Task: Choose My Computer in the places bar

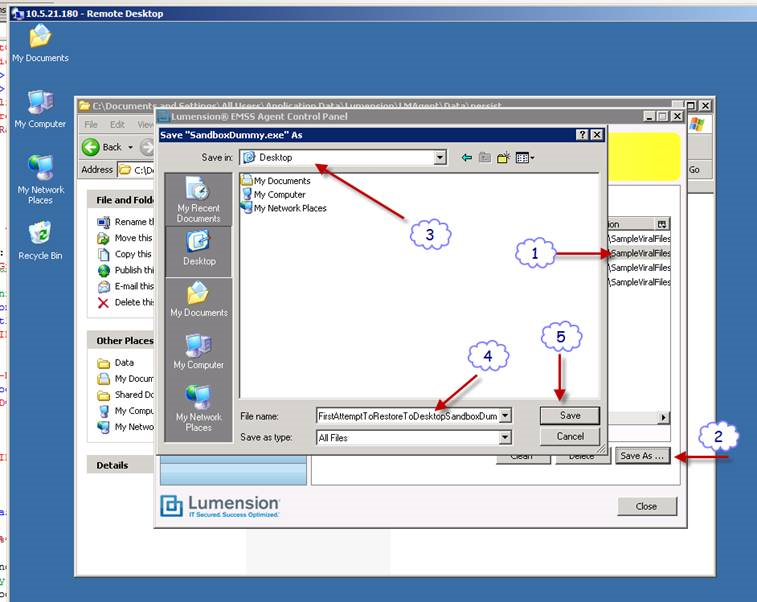Action: coord(198,352)
